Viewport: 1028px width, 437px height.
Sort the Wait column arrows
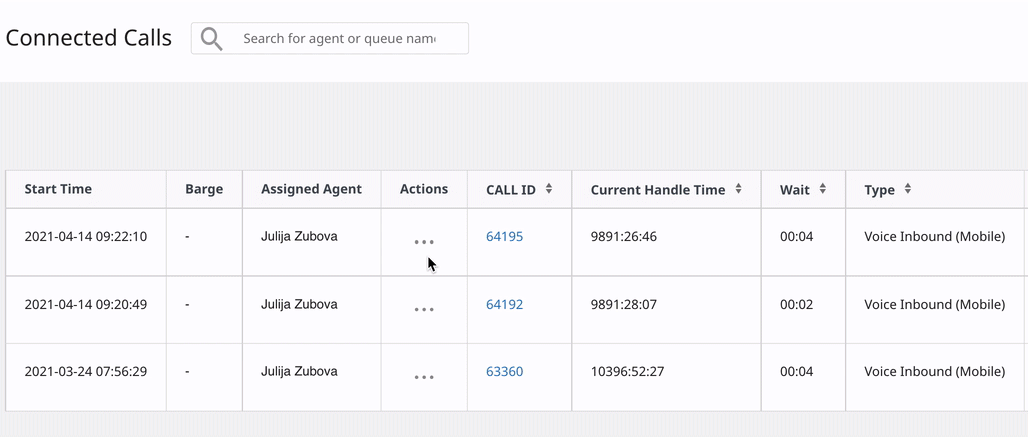[x=823, y=189]
